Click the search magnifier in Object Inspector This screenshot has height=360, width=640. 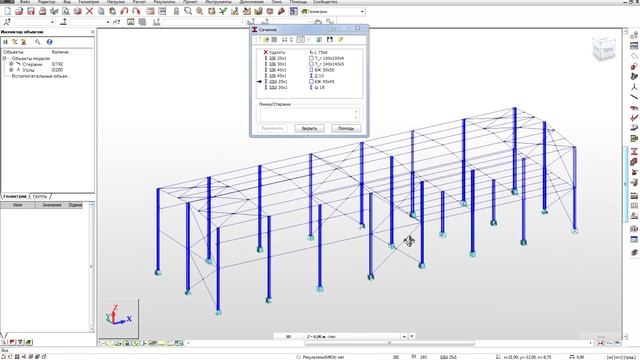[38, 42]
